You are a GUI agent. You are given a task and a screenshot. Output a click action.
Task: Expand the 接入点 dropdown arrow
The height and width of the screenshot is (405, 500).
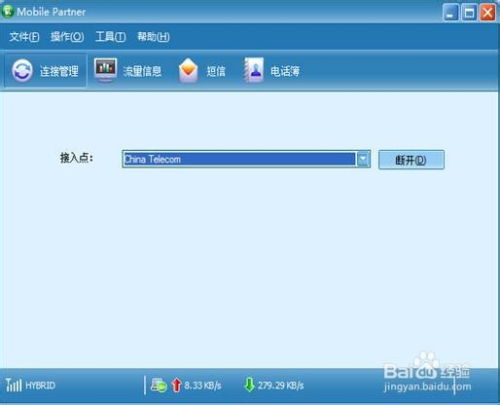[363, 159]
